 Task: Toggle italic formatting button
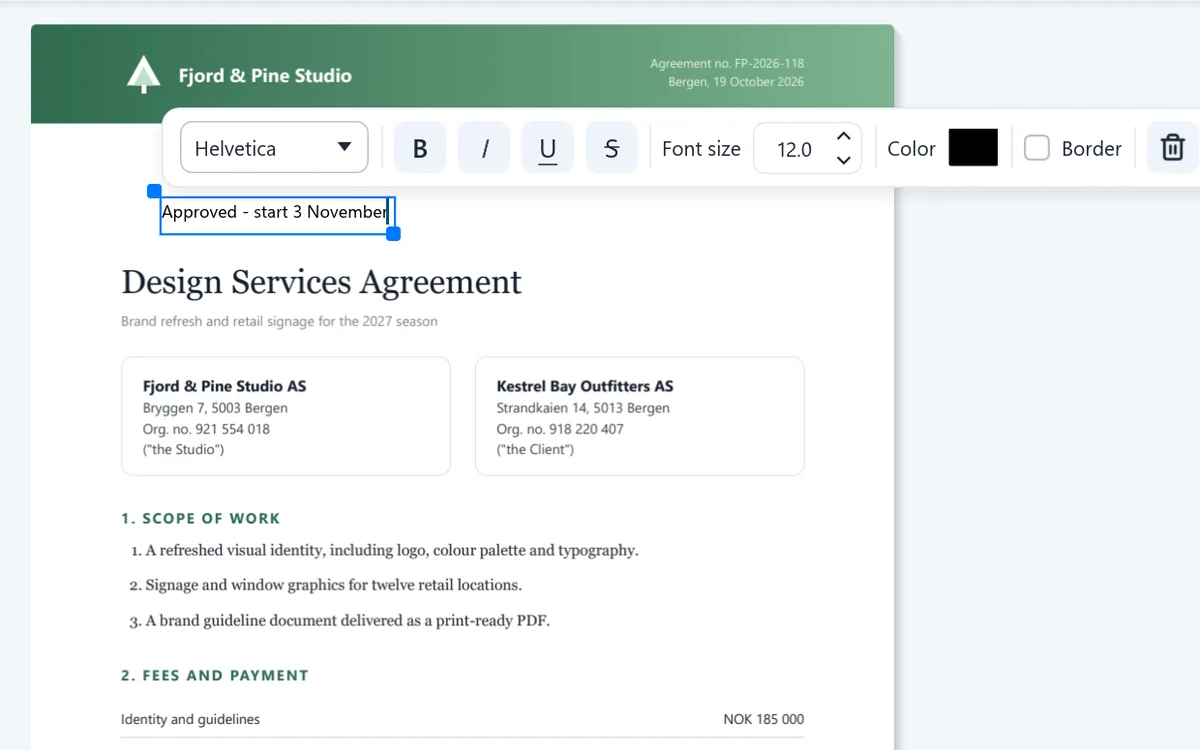tap(484, 148)
